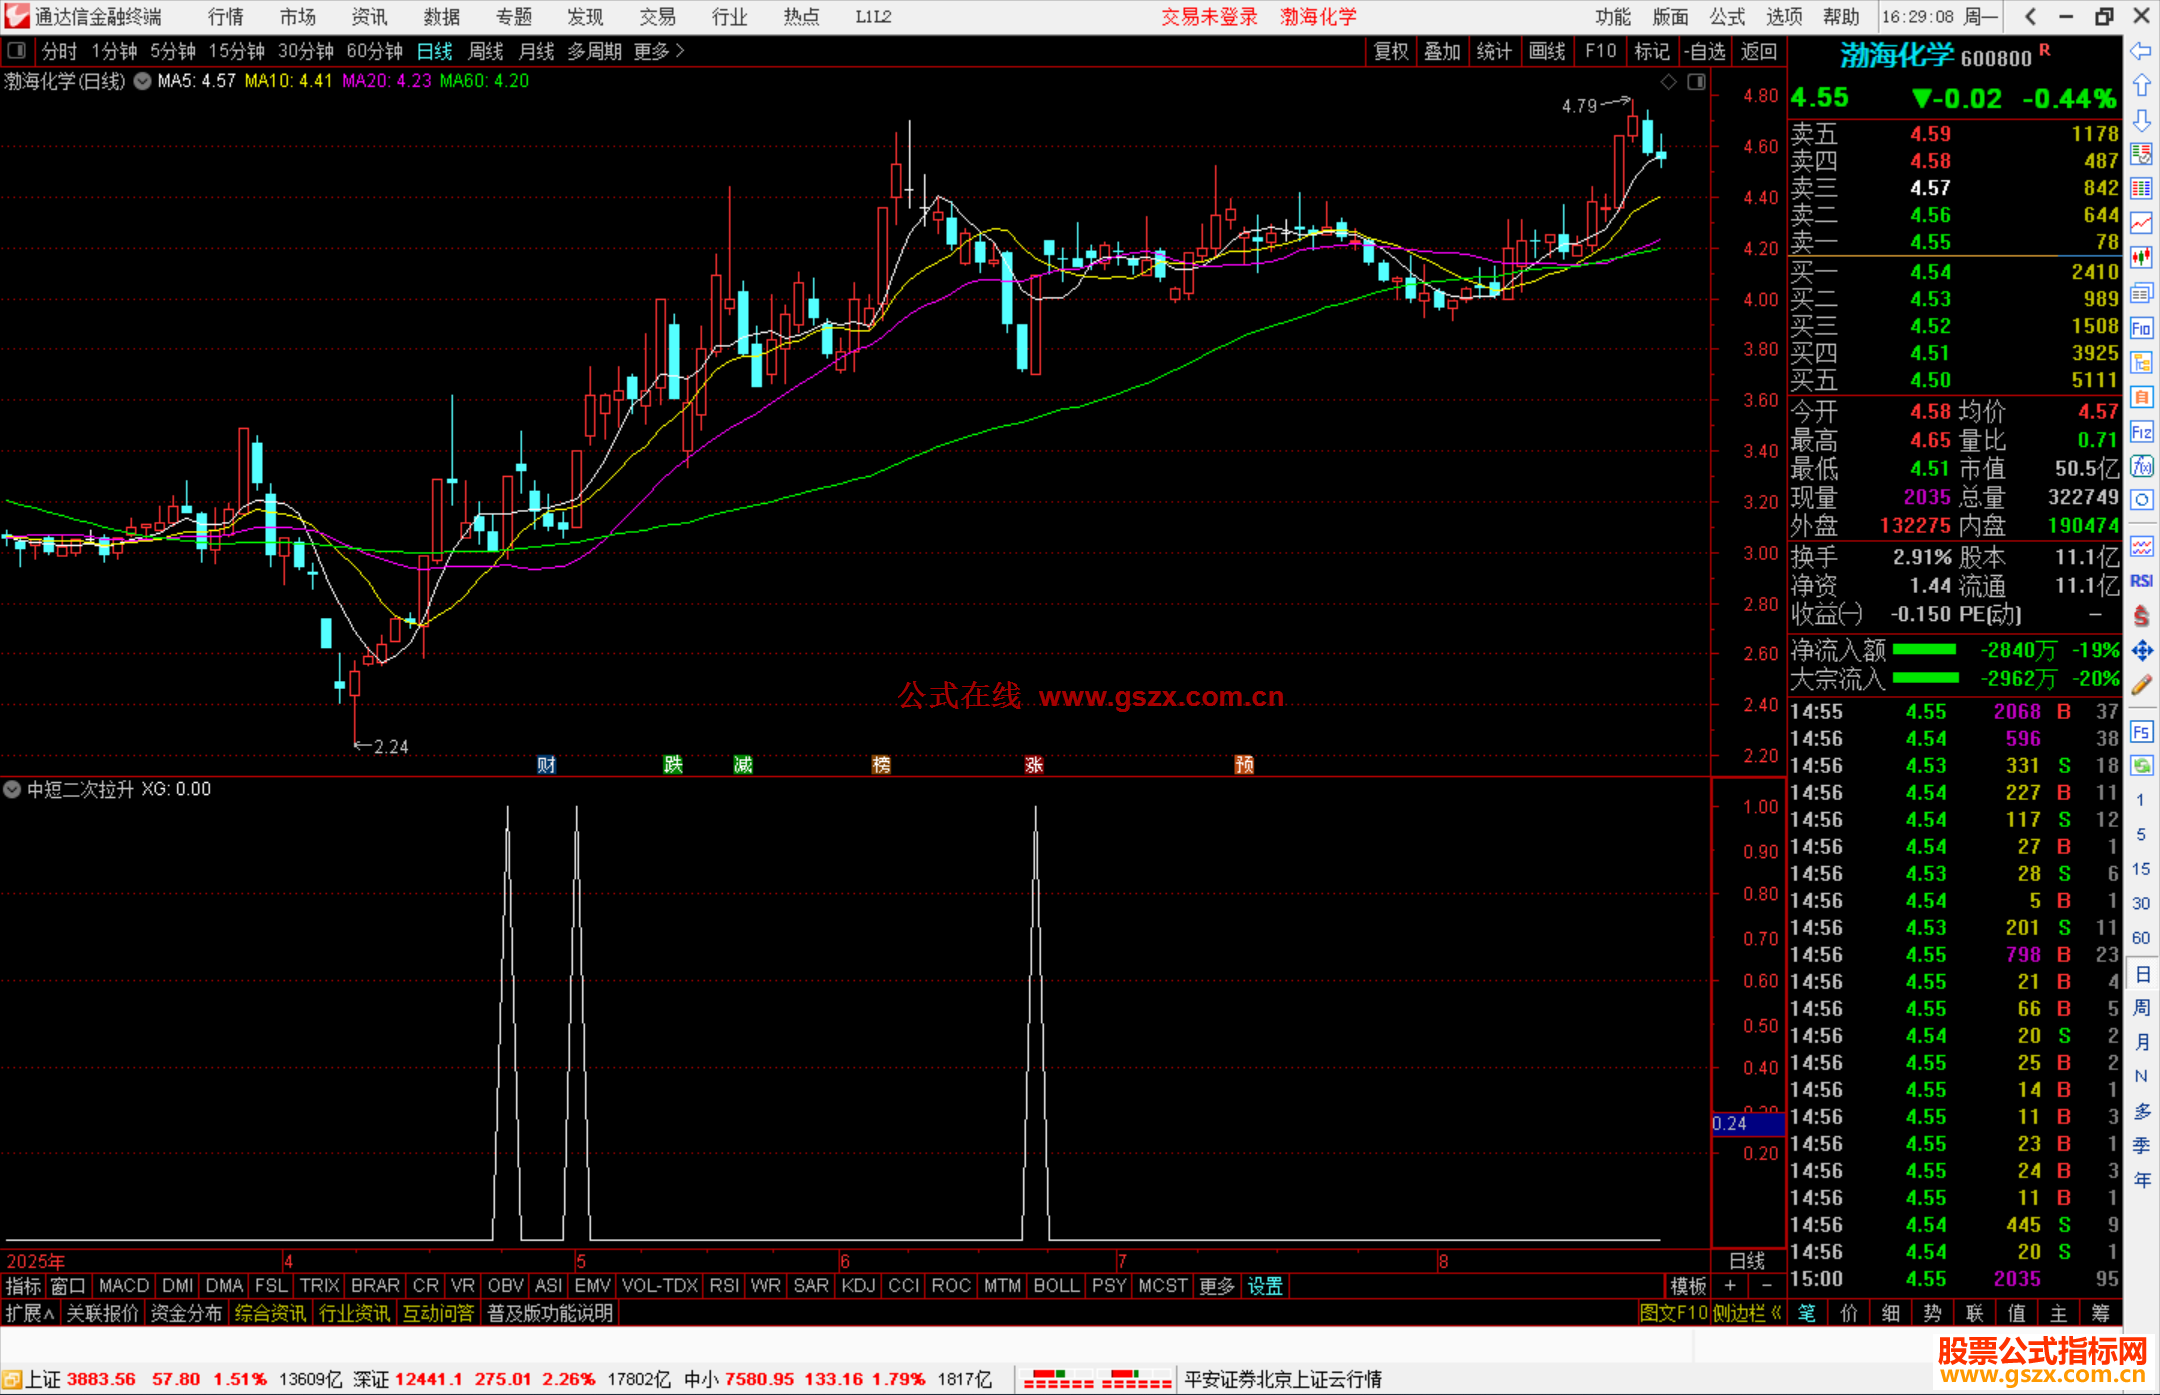Open the 日线 period selector at bottom right
The width and height of the screenshot is (2160, 1395).
pos(1747,1261)
